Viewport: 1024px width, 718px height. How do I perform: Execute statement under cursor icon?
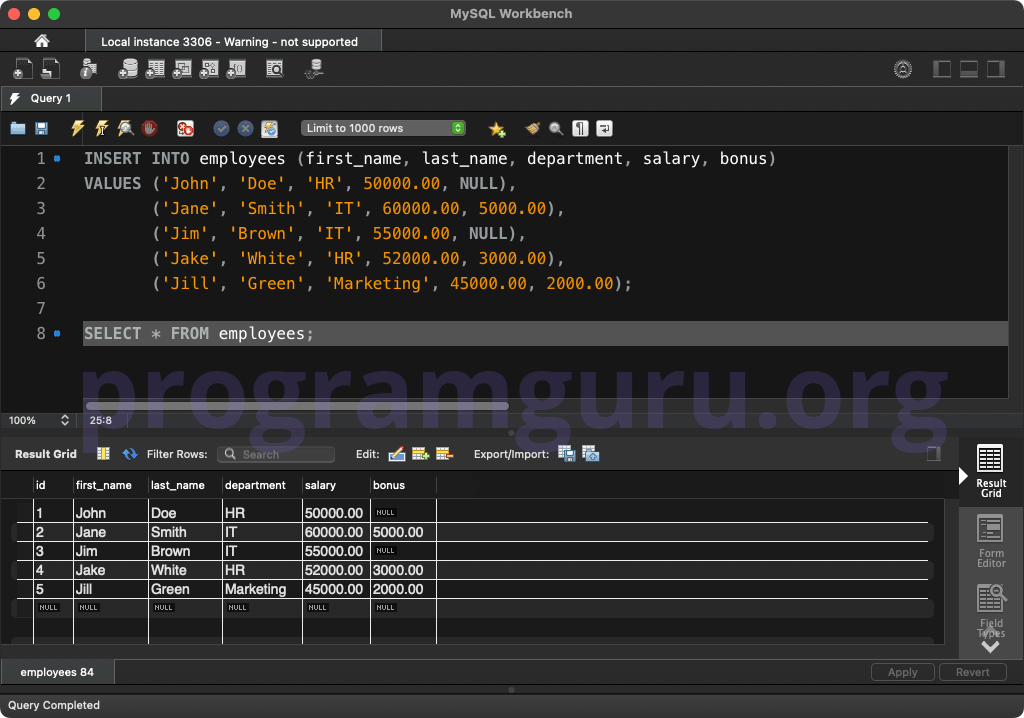point(101,128)
